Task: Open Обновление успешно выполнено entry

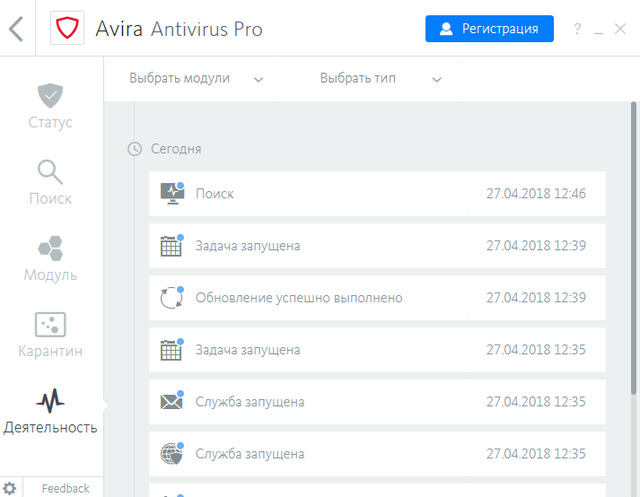Action: pyautogui.click(x=377, y=297)
